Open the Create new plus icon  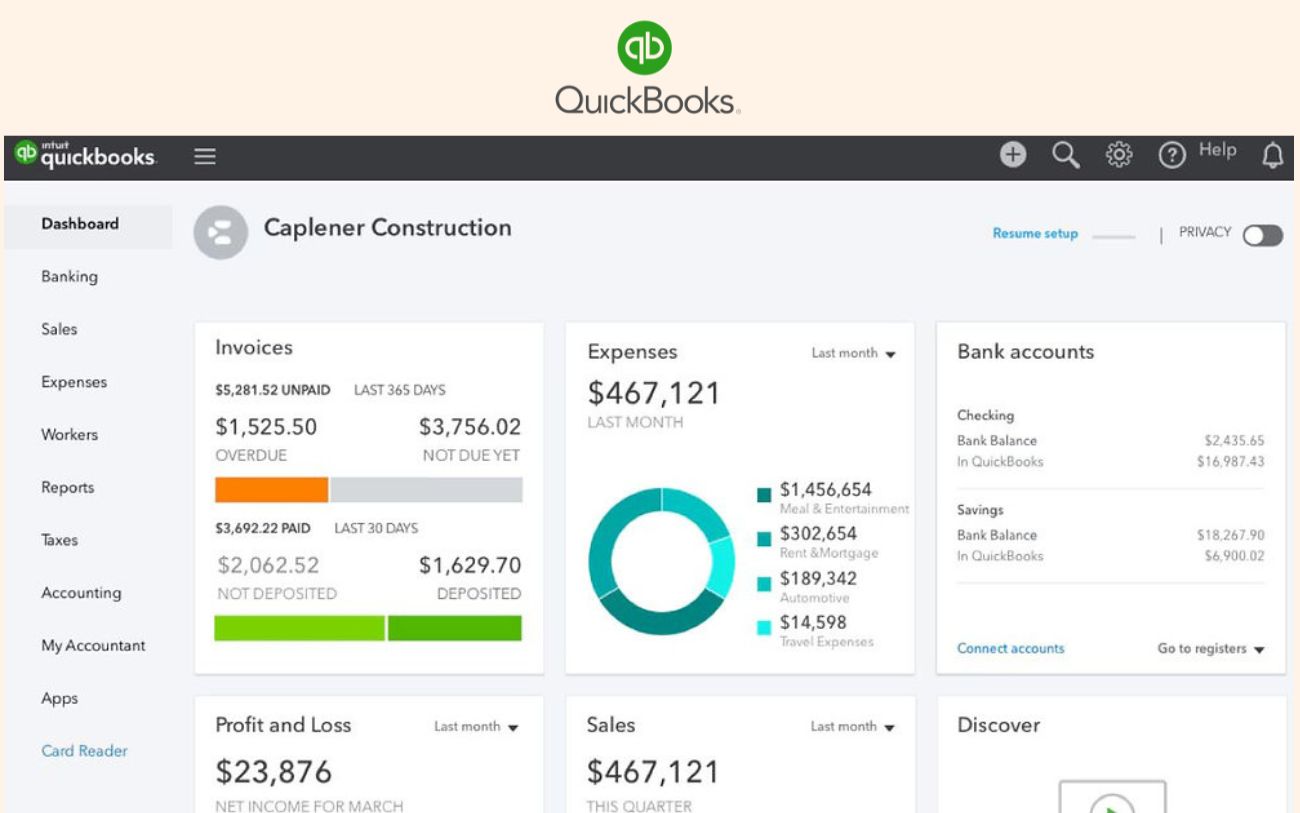[x=1014, y=154]
